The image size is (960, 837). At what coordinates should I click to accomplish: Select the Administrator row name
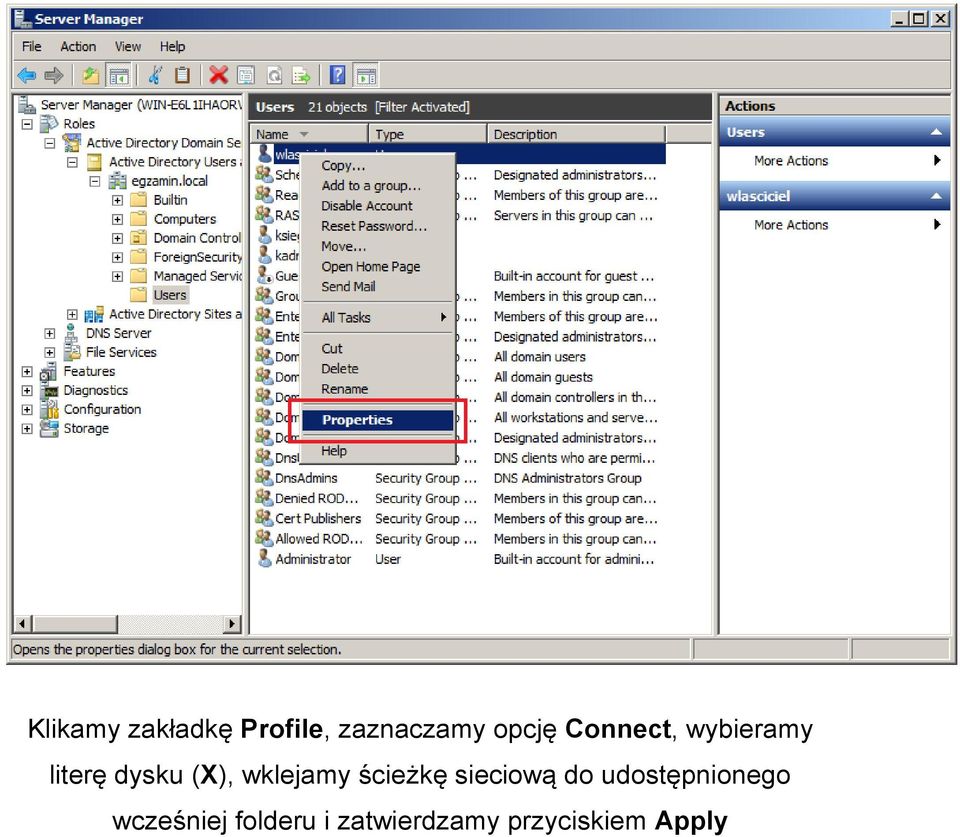[x=313, y=559]
